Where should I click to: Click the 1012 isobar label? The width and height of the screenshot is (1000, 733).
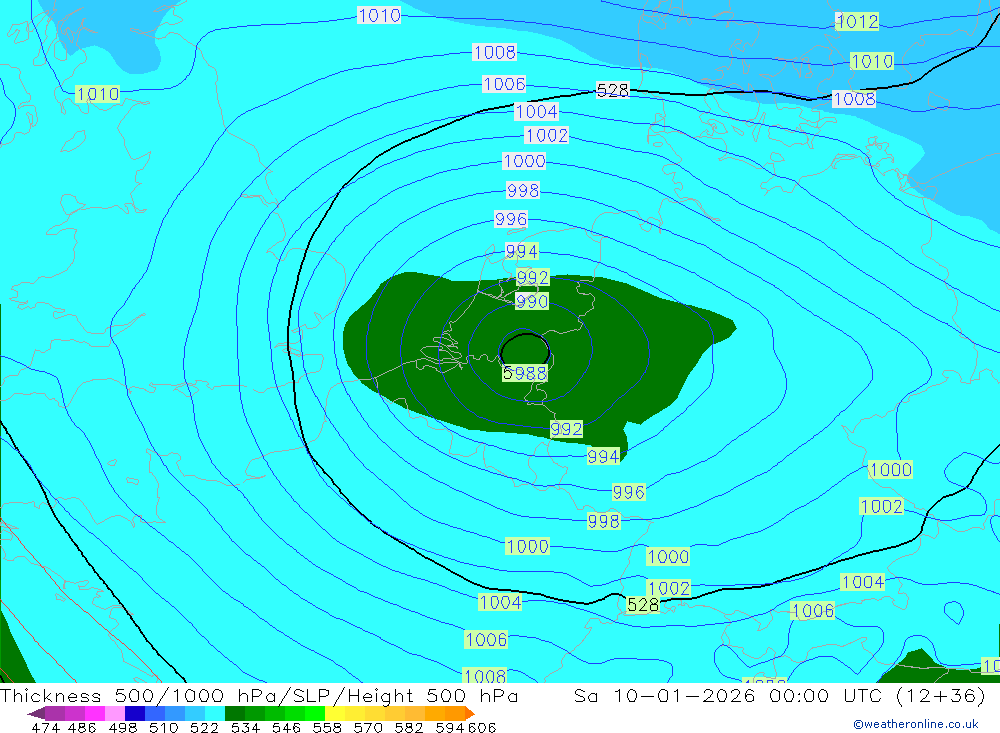pyautogui.click(x=857, y=22)
